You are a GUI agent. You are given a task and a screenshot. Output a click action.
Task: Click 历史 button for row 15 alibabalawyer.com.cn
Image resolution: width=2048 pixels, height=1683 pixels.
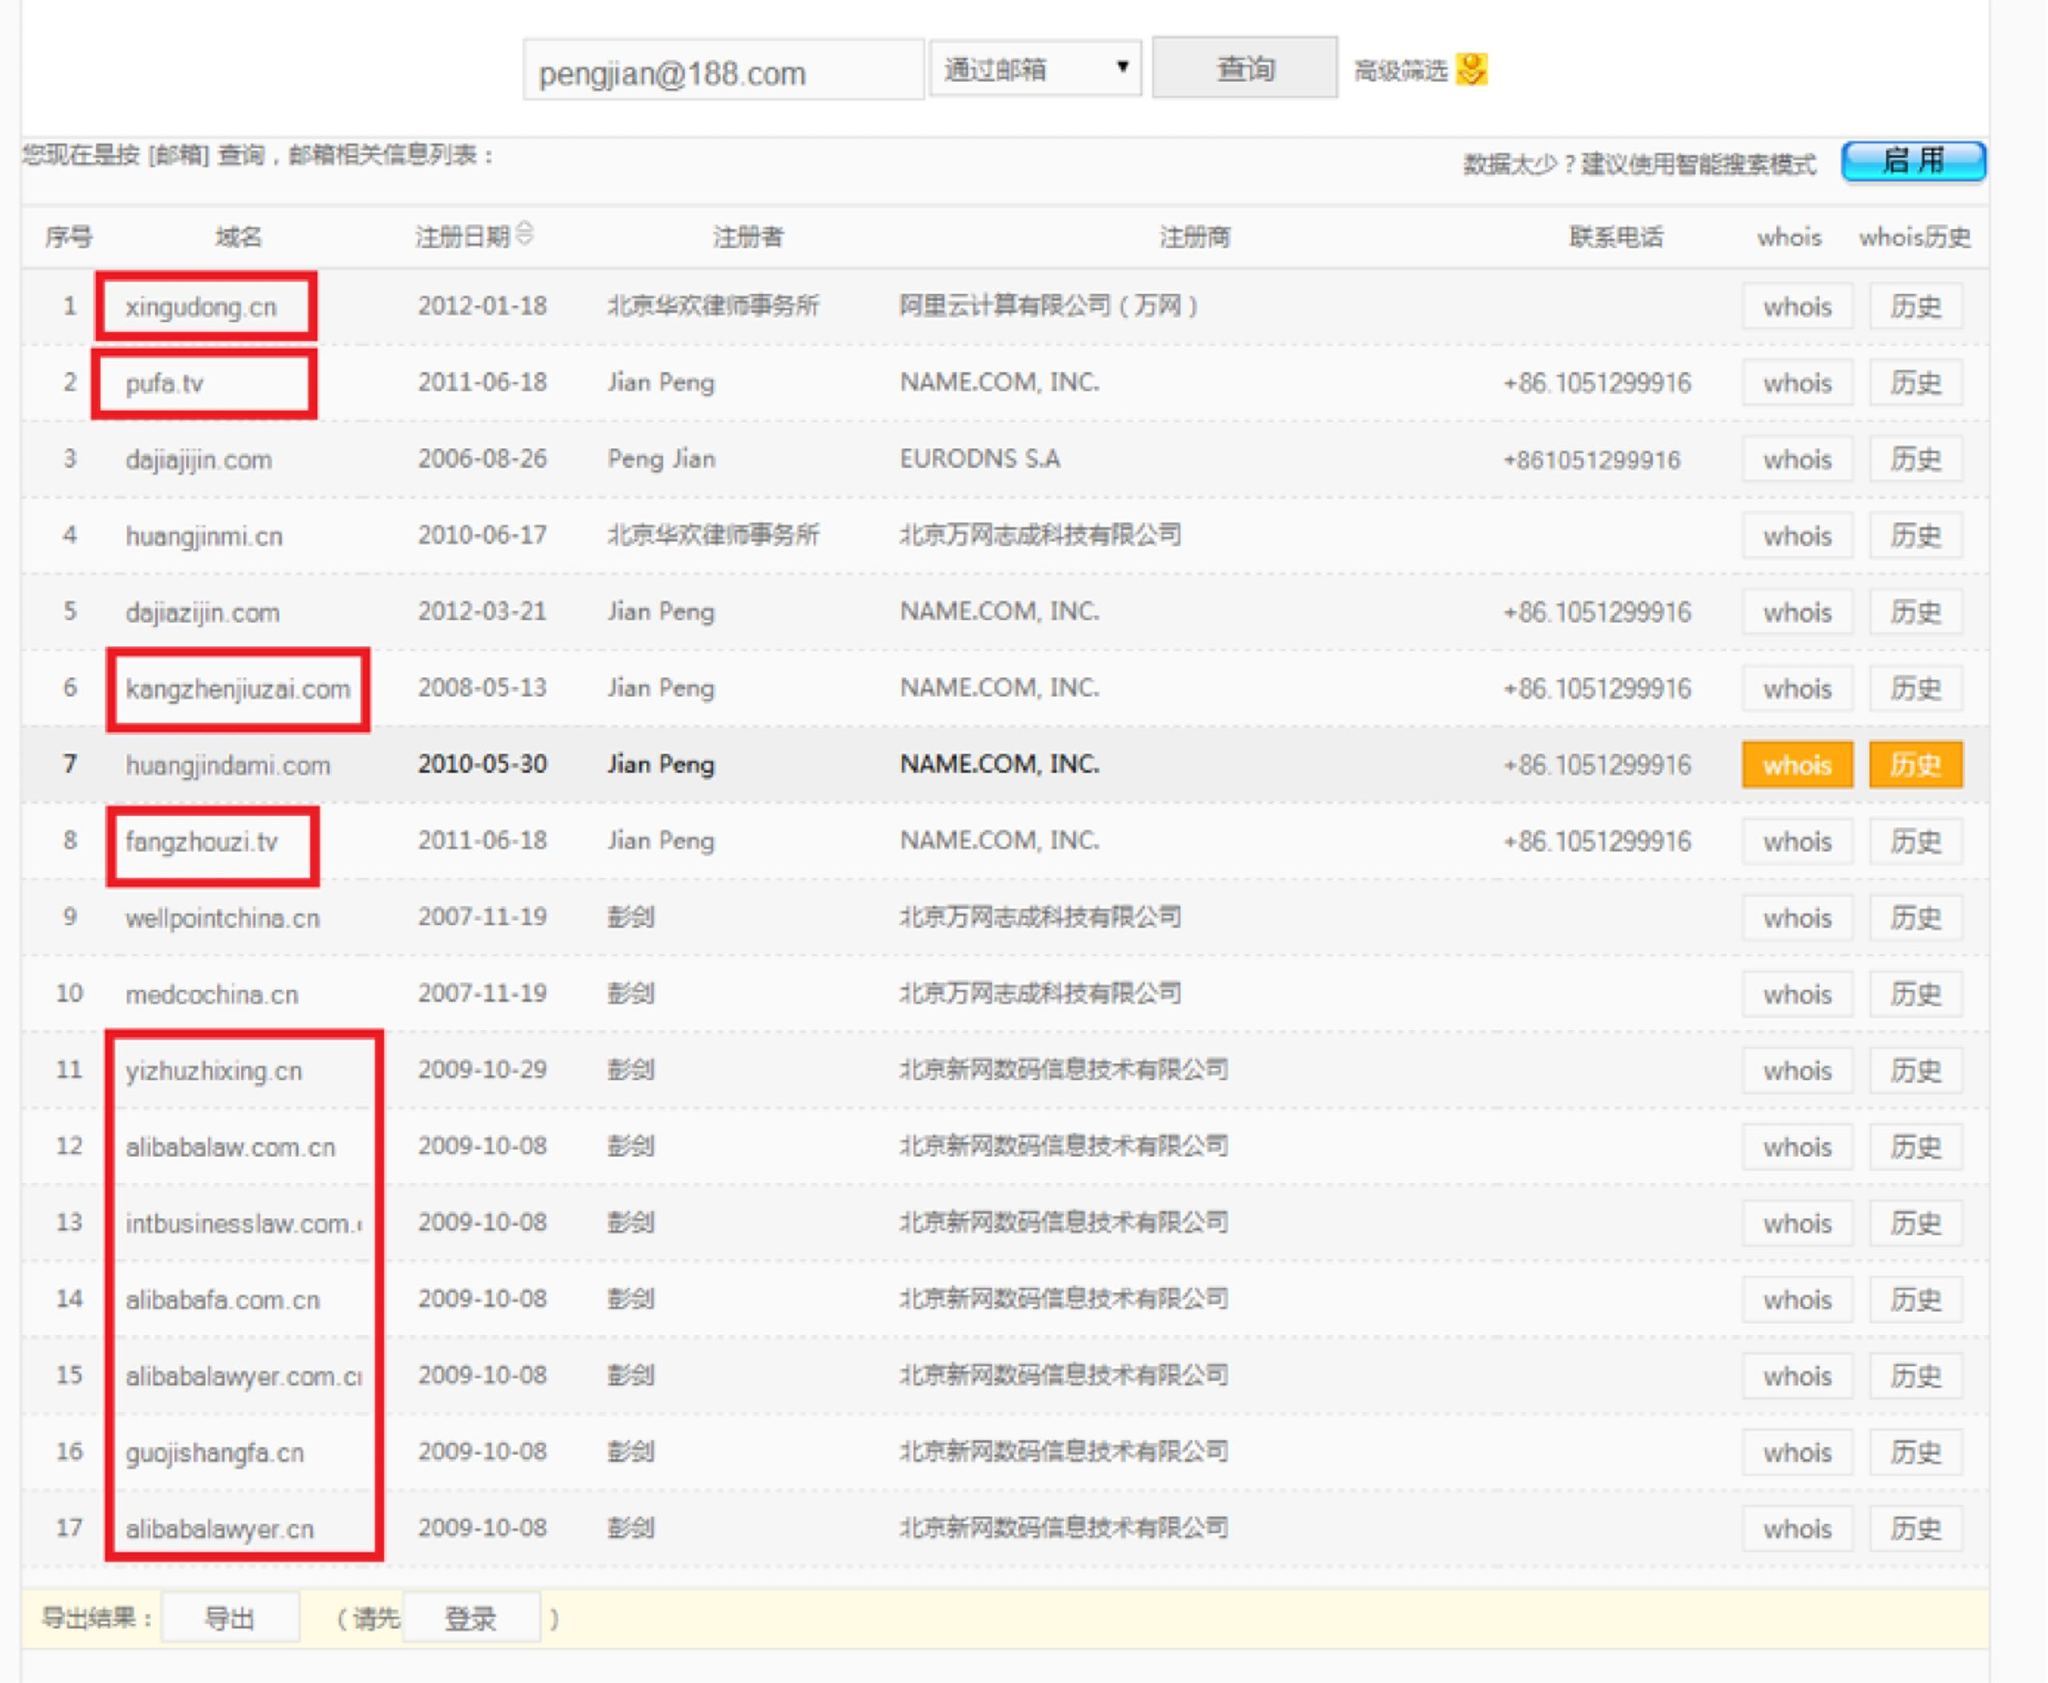coord(1915,1377)
